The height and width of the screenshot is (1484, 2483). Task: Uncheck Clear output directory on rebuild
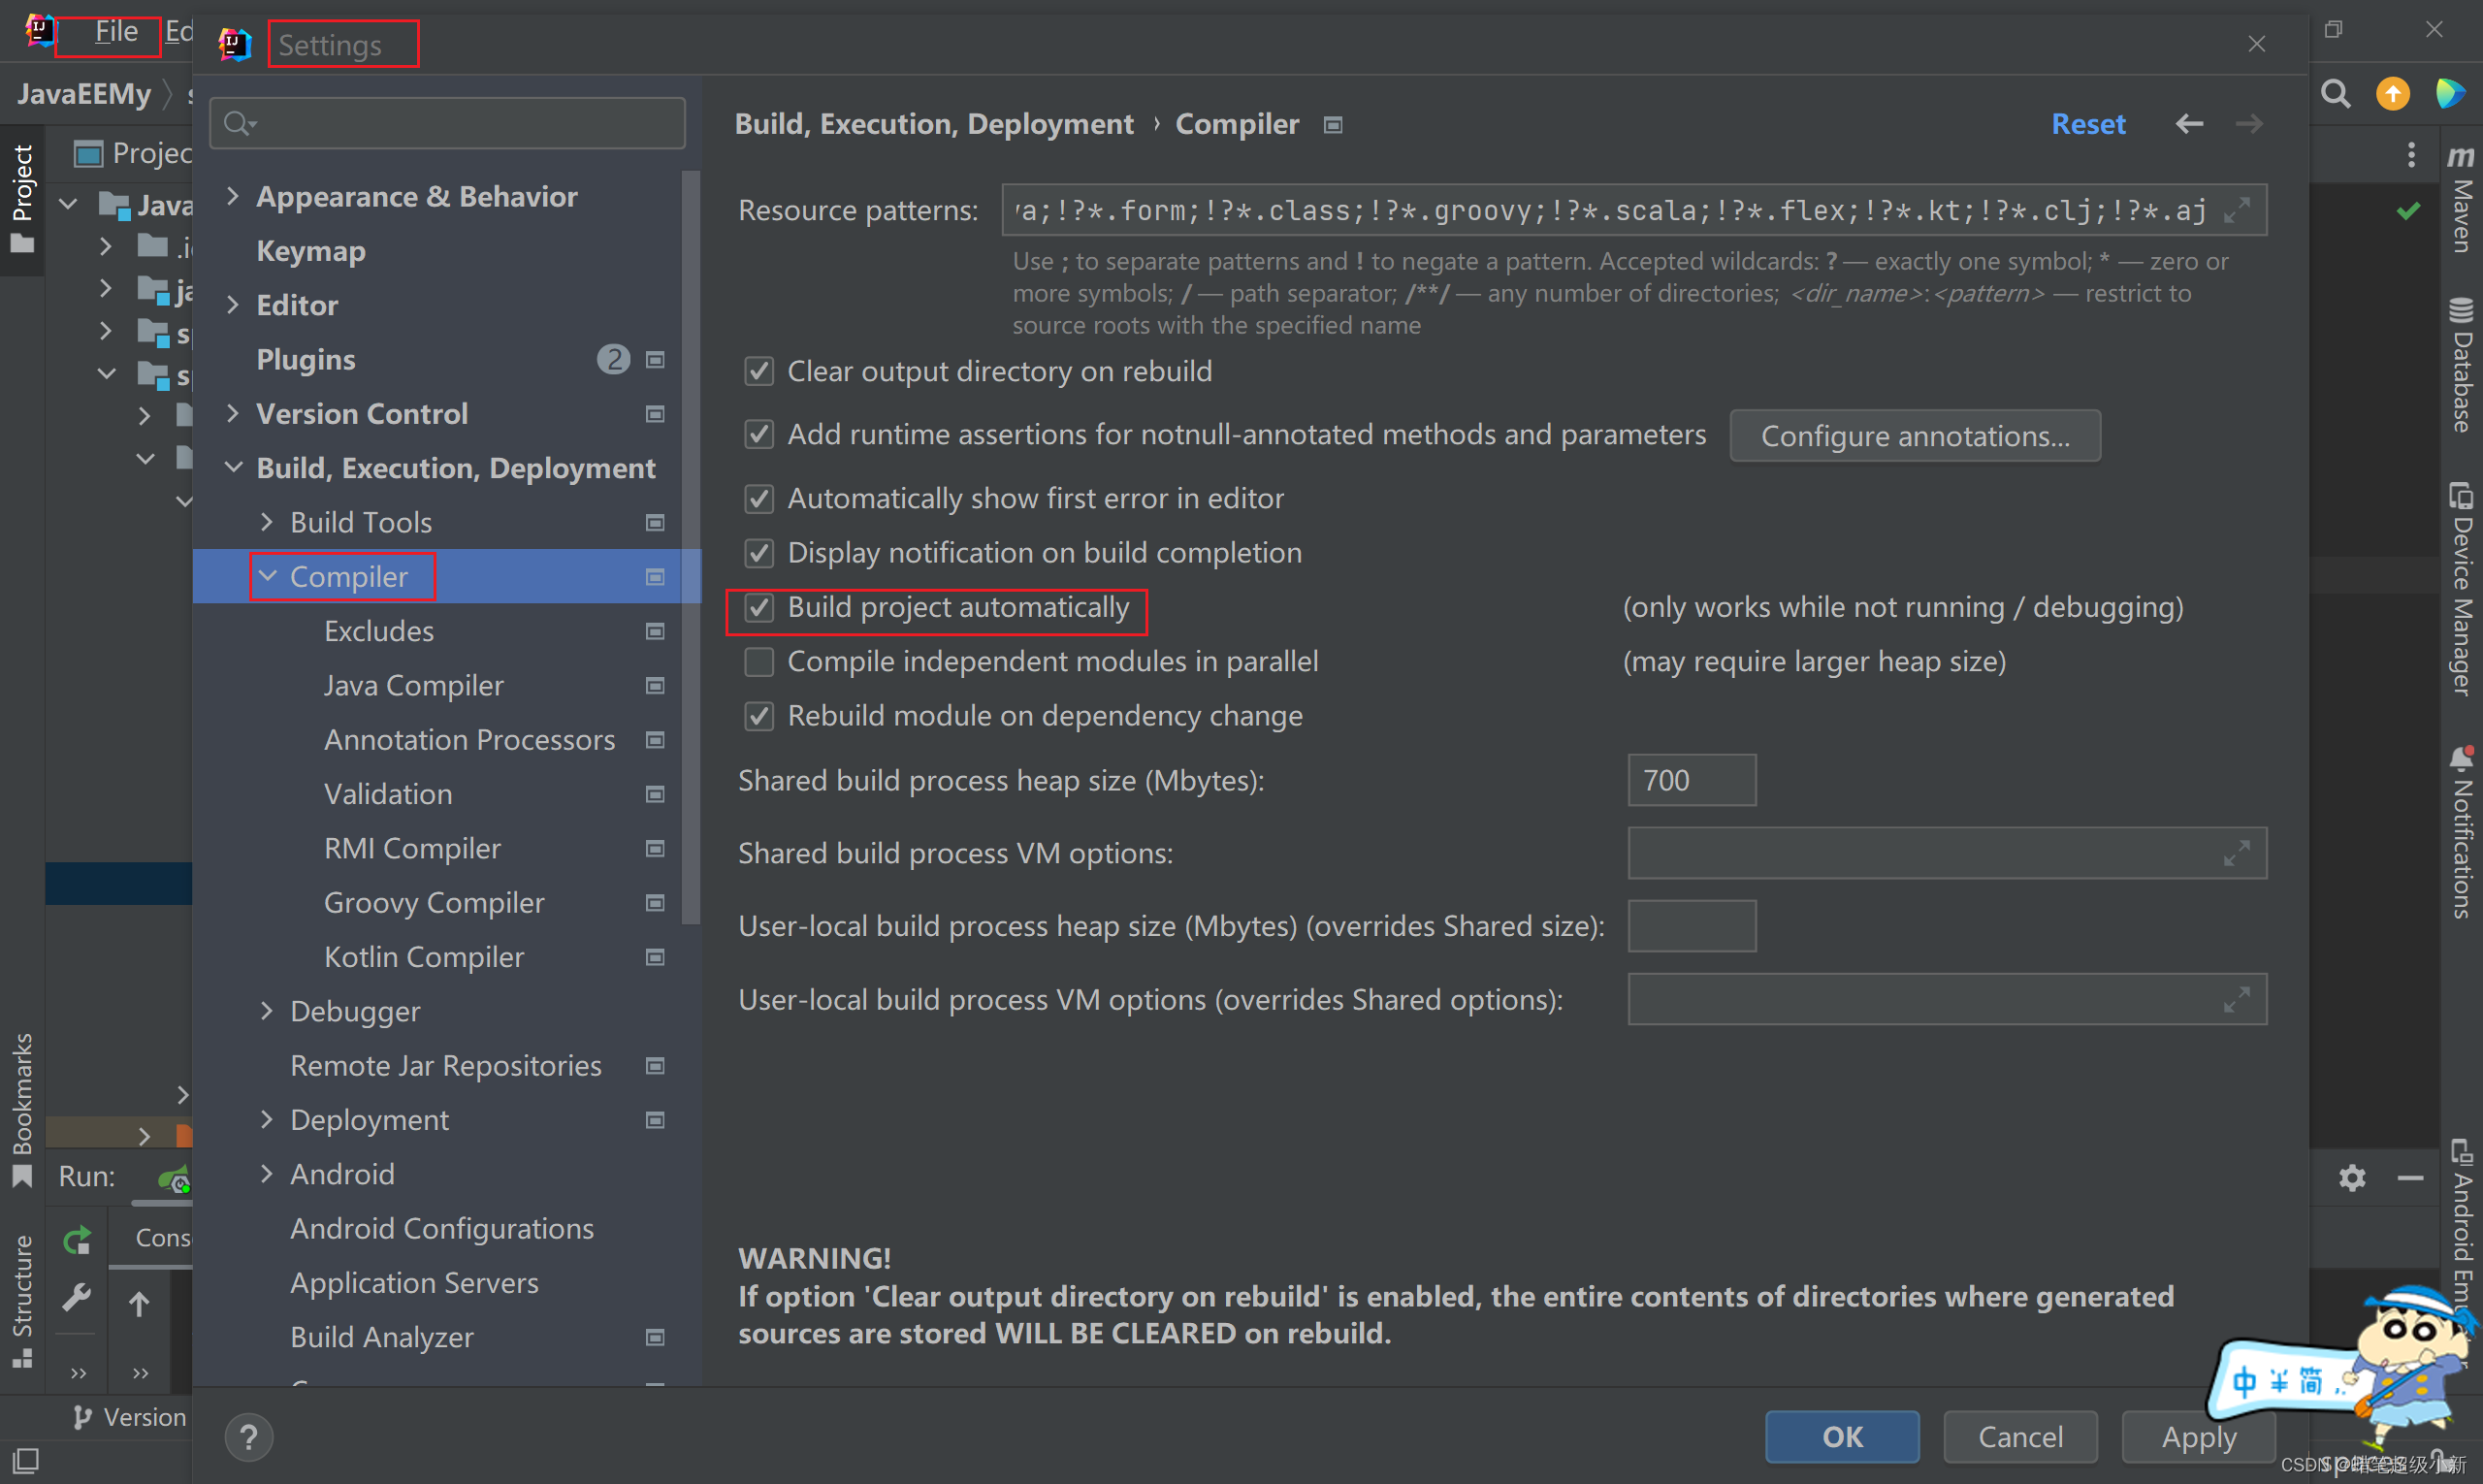pyautogui.click(x=759, y=371)
